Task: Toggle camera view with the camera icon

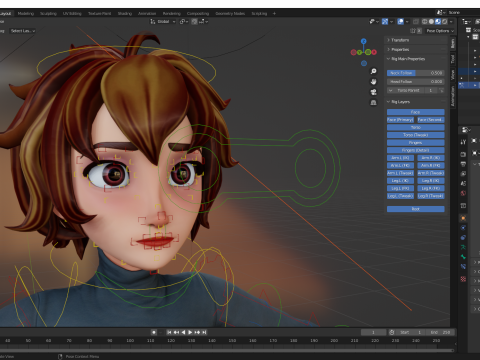Action: click(374, 92)
